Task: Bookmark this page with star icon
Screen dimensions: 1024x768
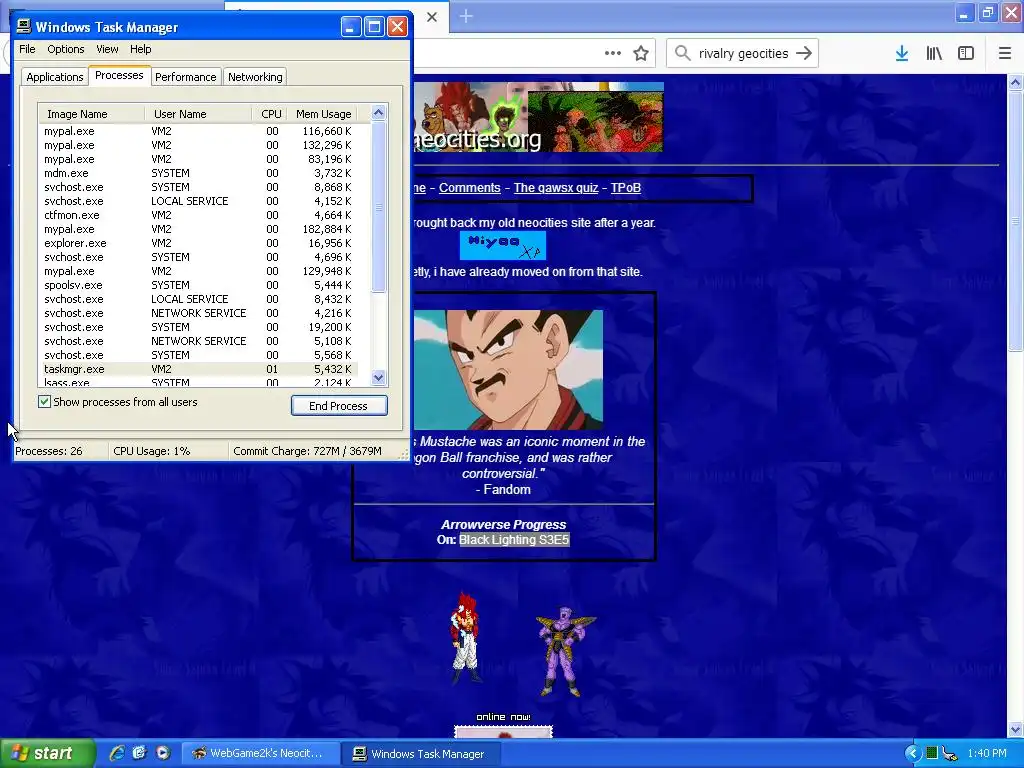Action: coord(641,54)
